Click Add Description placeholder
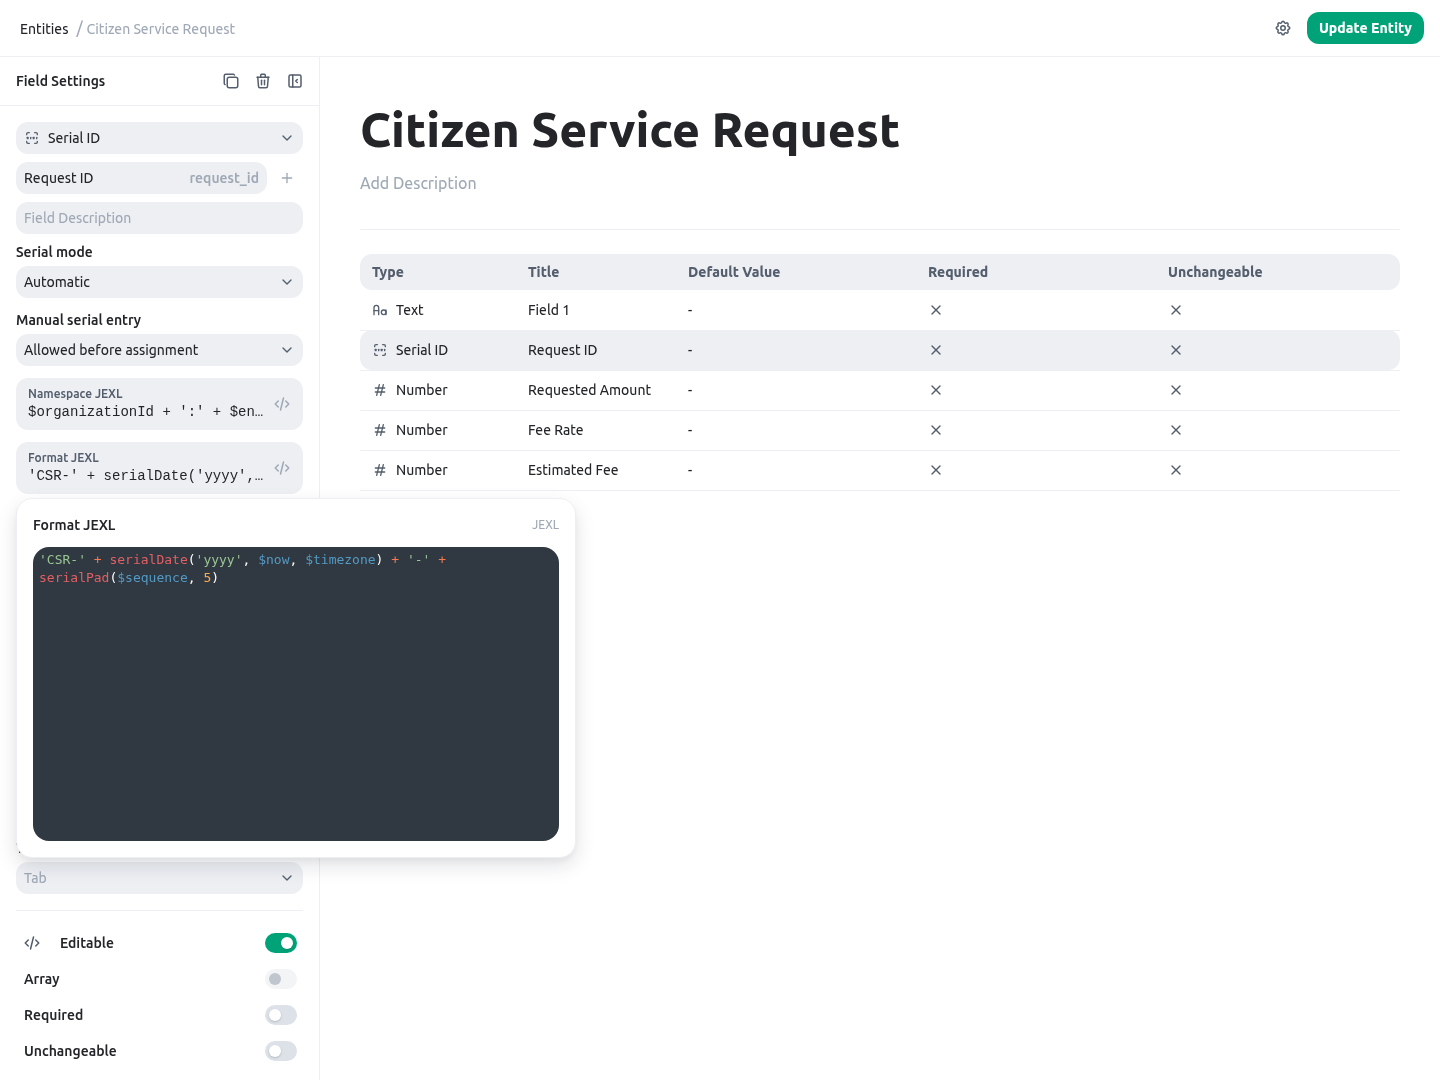This screenshot has height=1080, width=1440. click(418, 183)
